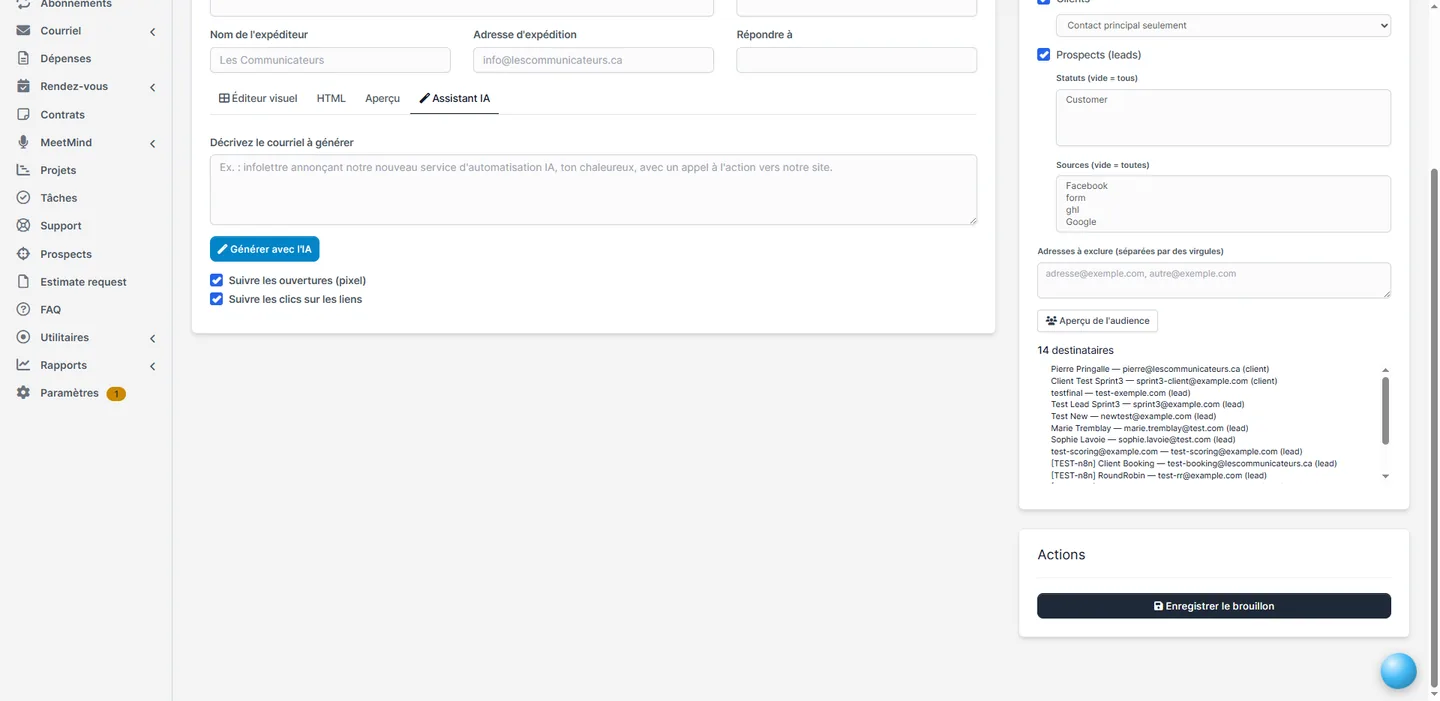Click the Support lifebuoy icon
1440x701 pixels.
[x=23, y=226]
